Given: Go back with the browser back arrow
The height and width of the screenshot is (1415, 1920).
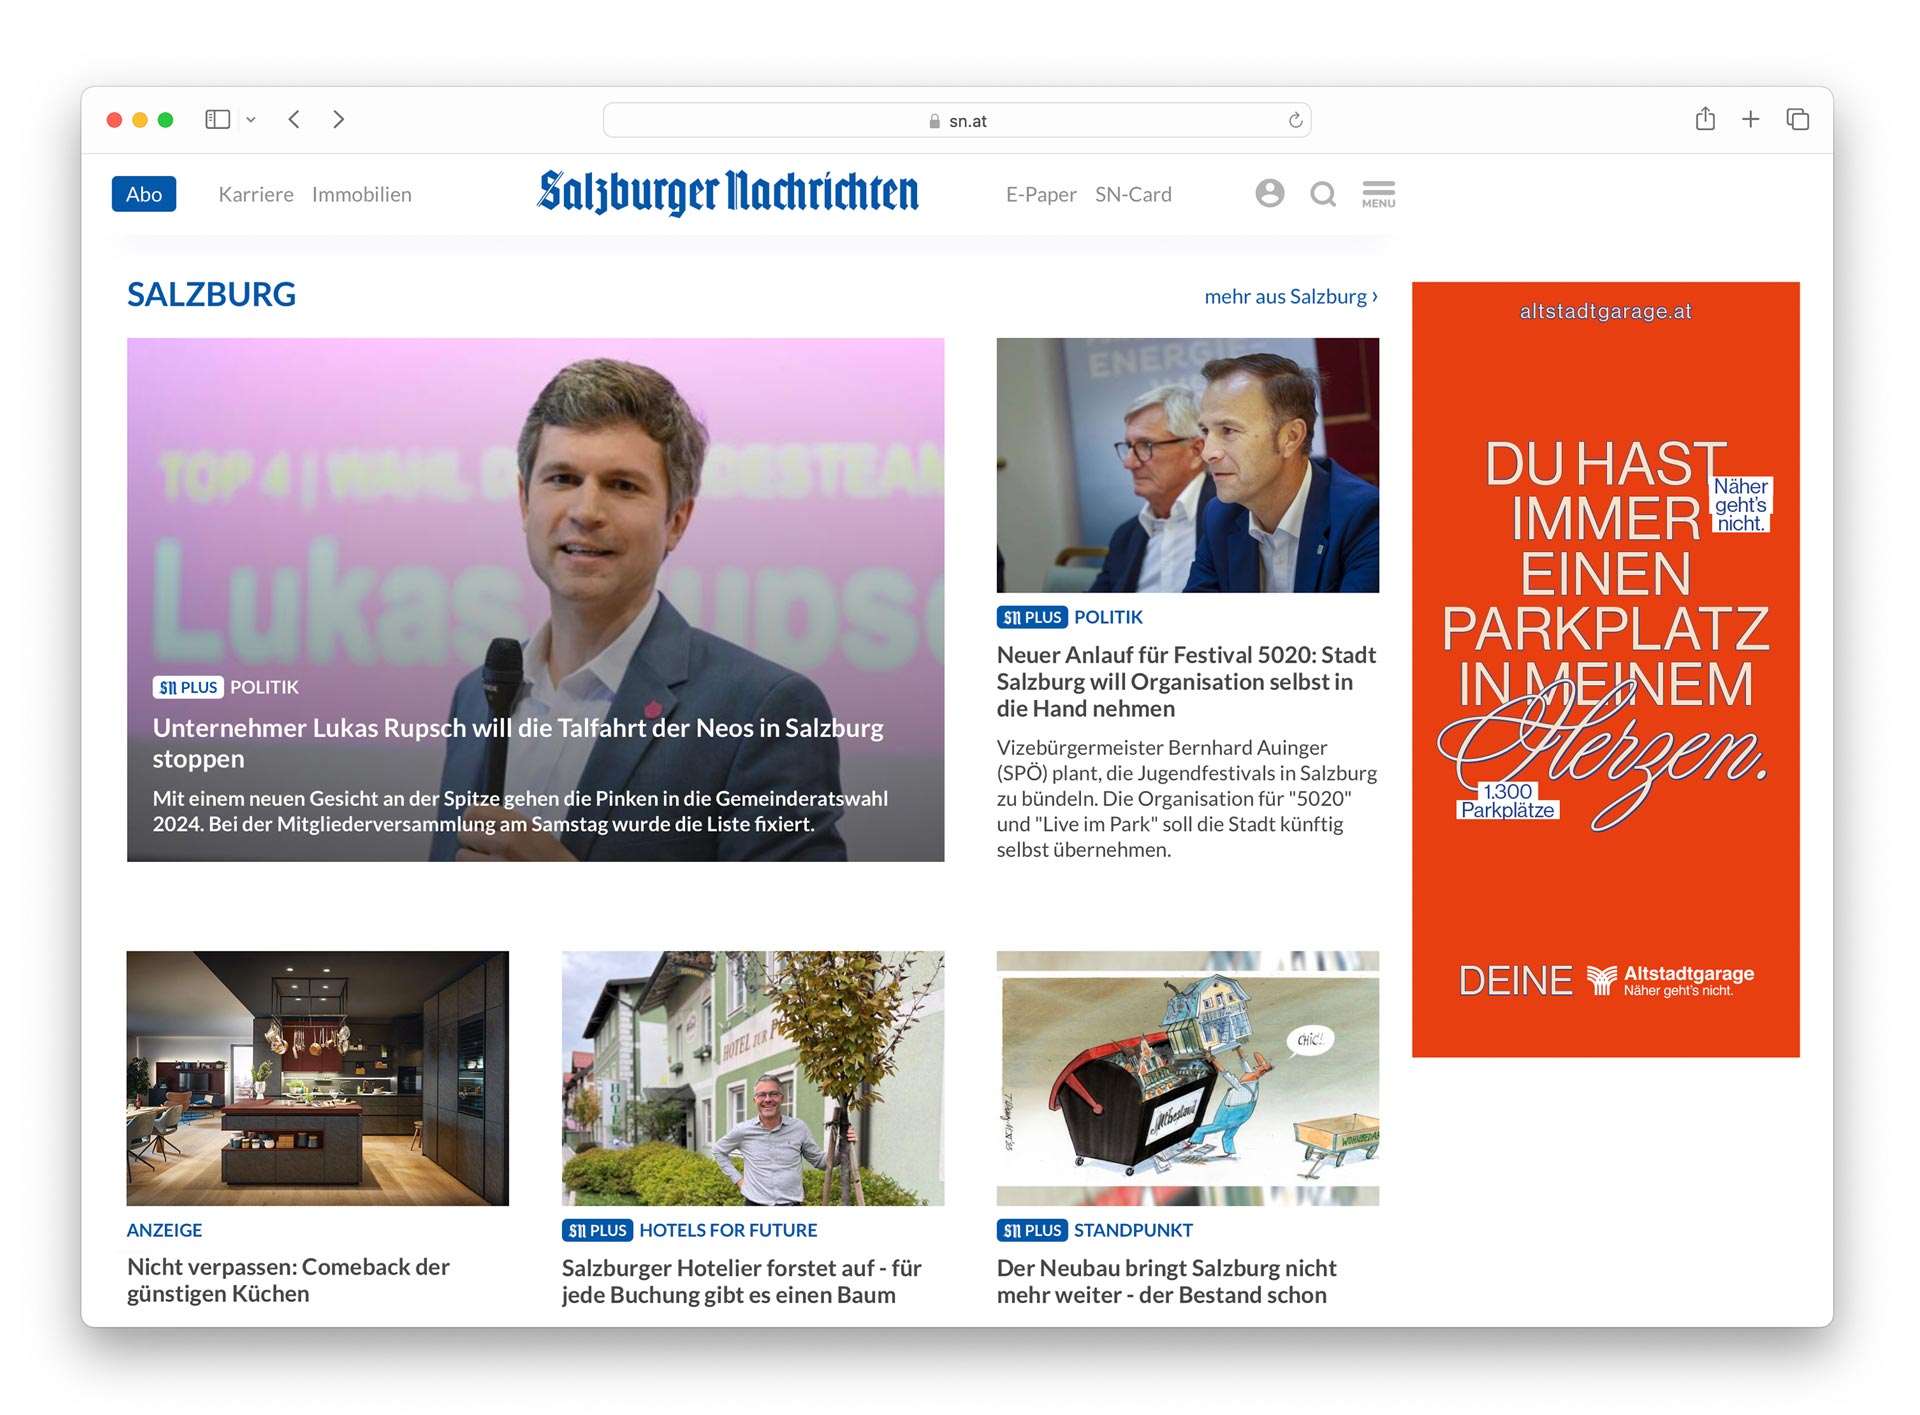Looking at the screenshot, I should [x=294, y=120].
